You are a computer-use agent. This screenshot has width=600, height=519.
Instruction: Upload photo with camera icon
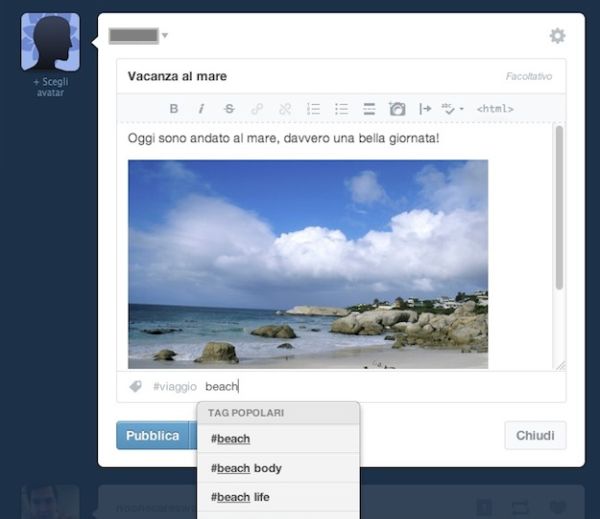click(x=397, y=109)
